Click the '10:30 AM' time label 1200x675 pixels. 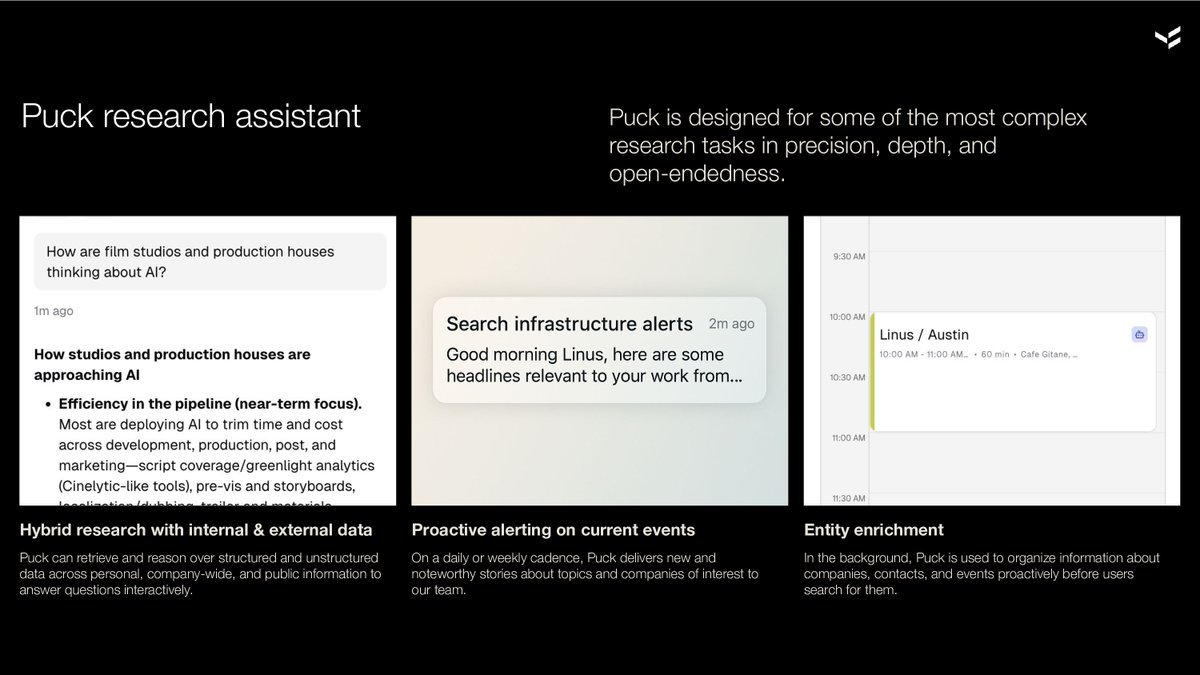coord(847,377)
